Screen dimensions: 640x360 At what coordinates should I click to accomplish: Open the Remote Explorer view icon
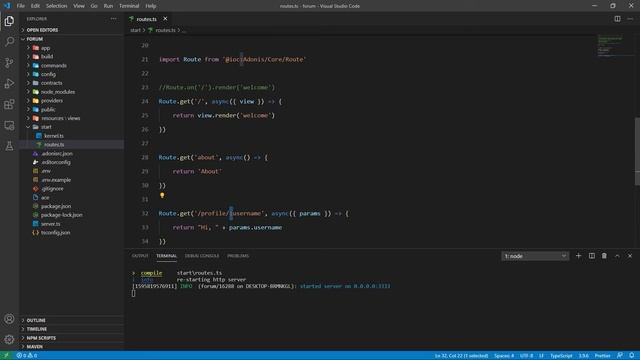click(x=9, y=125)
